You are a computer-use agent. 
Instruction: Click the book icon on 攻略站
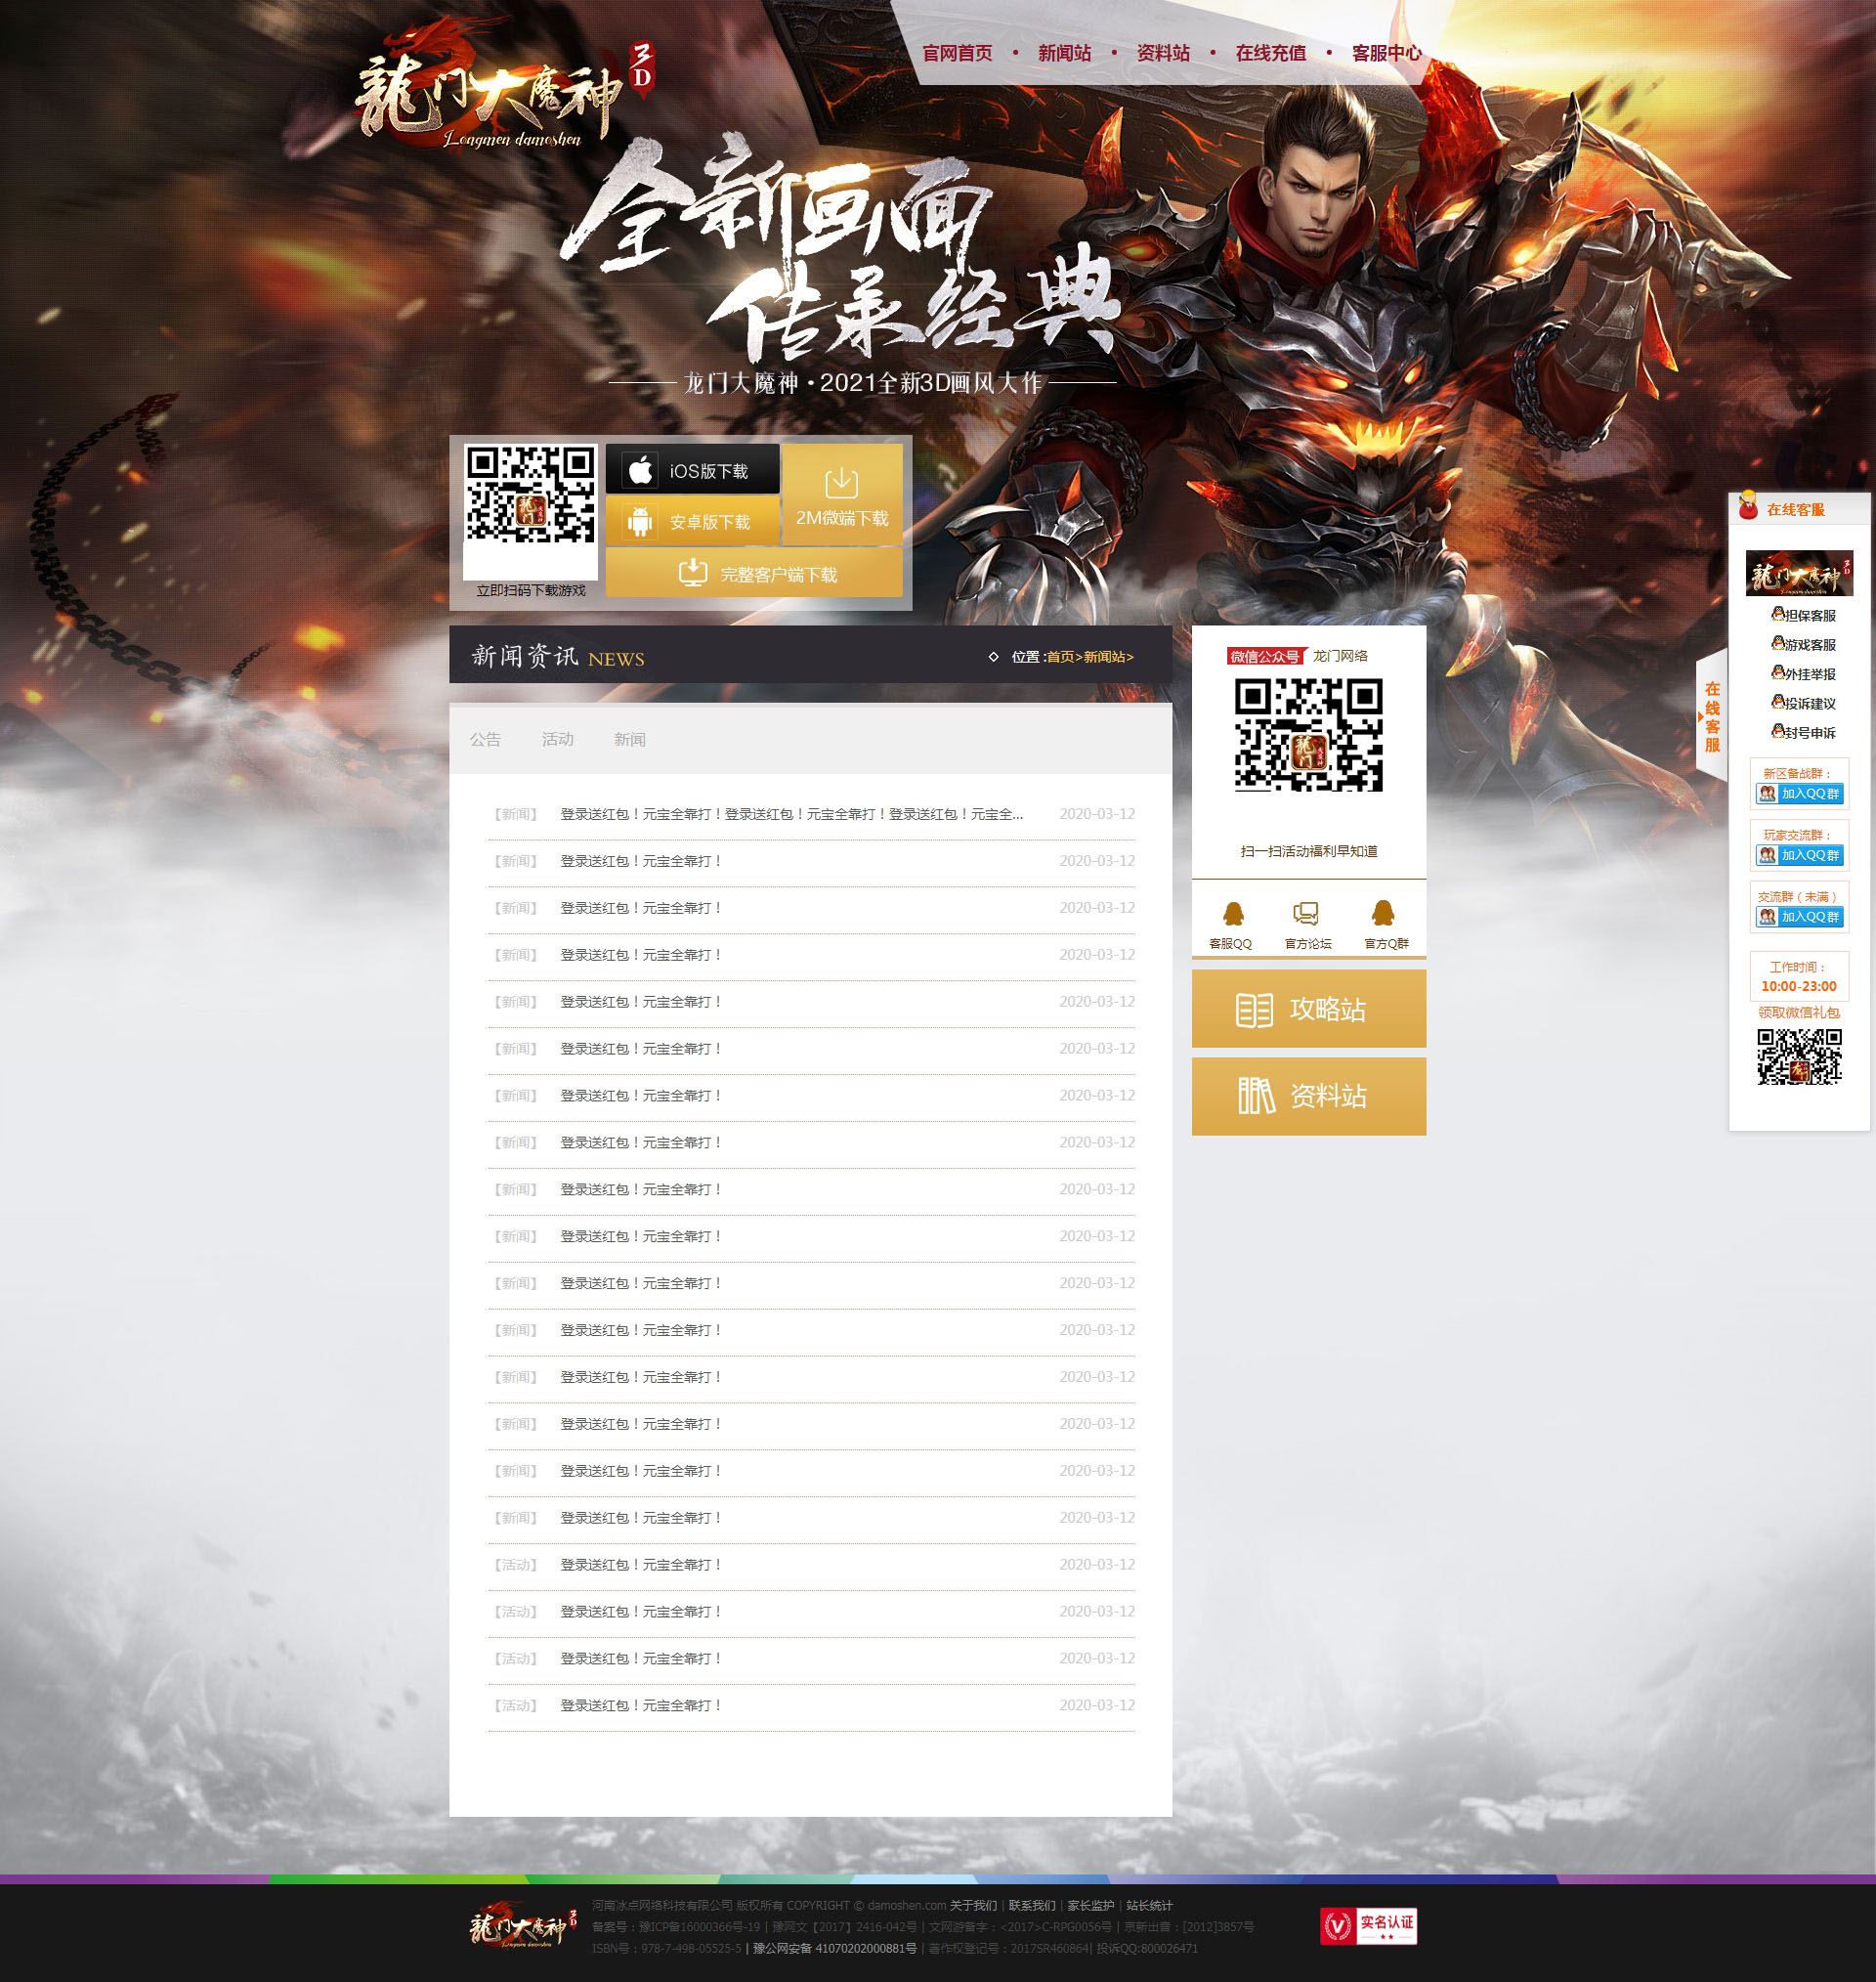(x=1254, y=1010)
